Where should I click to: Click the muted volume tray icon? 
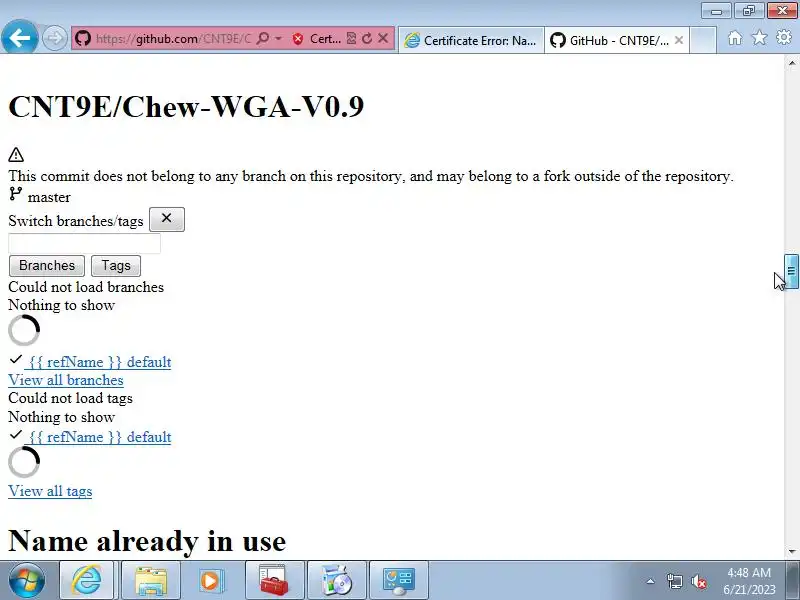click(x=698, y=582)
